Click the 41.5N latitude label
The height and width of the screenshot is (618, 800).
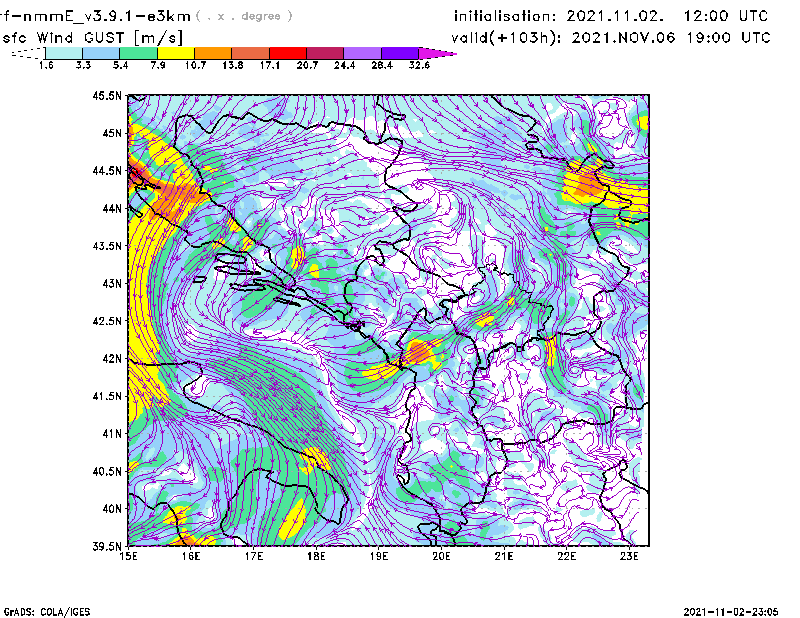click(107, 396)
